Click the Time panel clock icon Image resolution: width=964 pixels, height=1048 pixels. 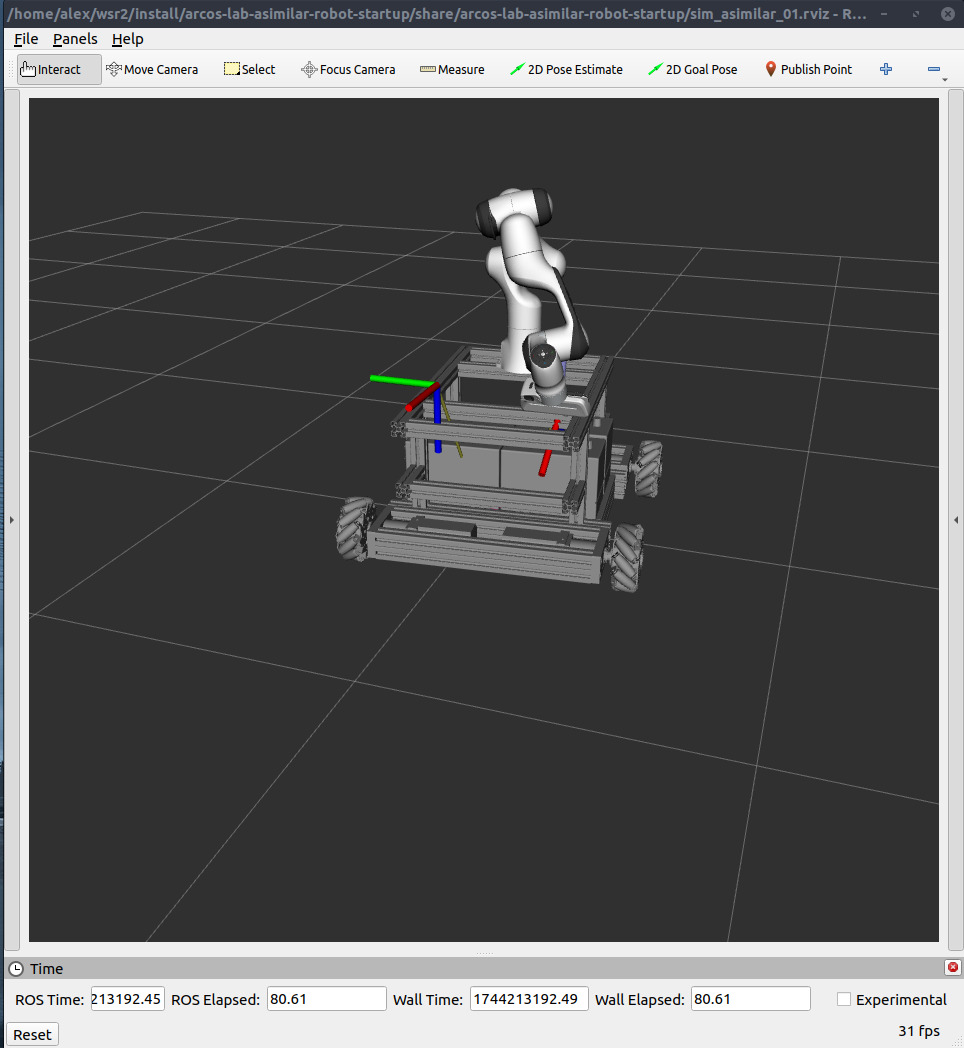tap(17, 968)
